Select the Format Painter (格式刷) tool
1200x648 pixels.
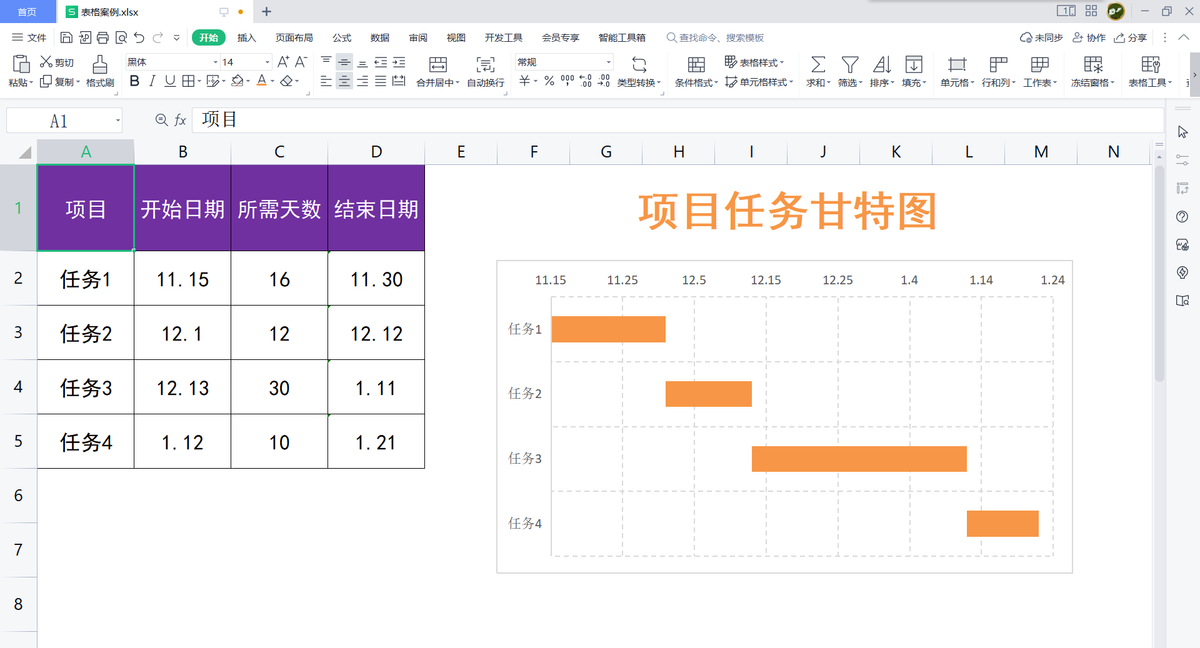(x=100, y=72)
